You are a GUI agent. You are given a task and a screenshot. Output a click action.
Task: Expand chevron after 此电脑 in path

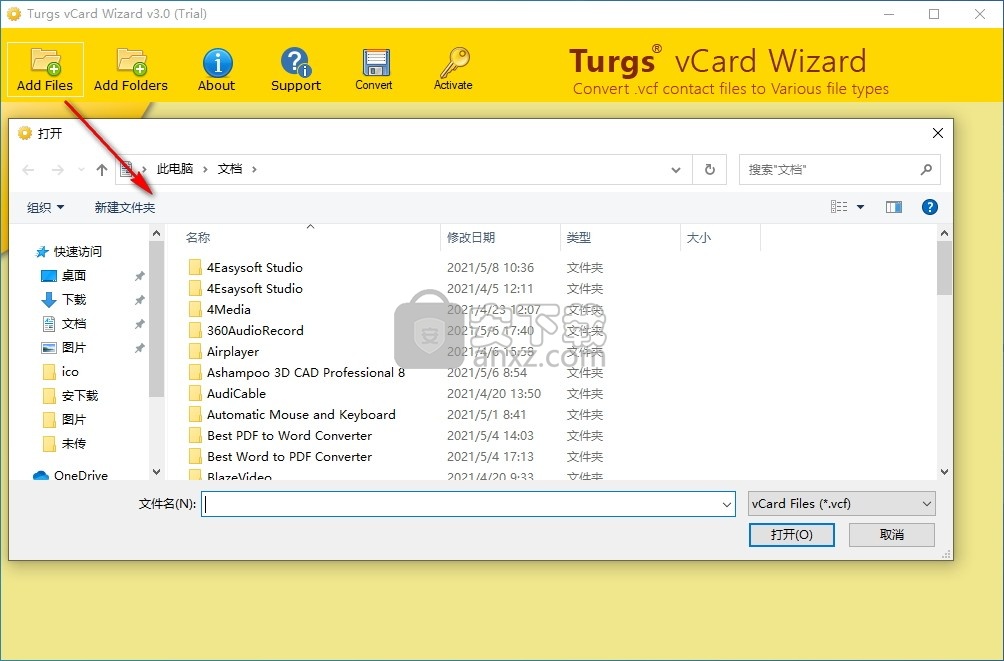pos(205,169)
